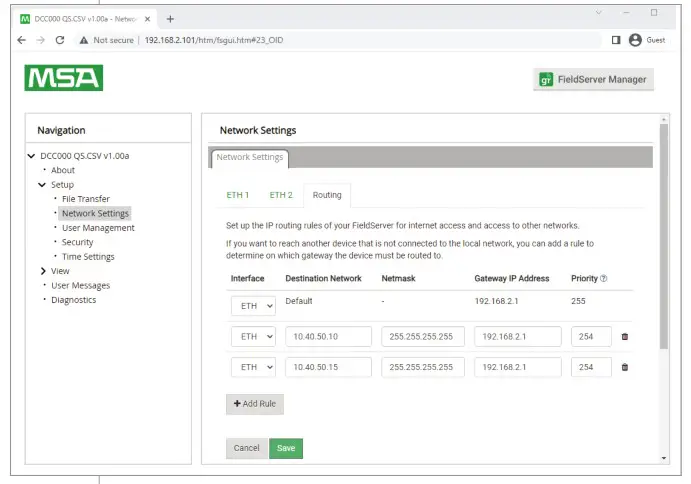Open Diagnostics in navigation

(x=74, y=300)
